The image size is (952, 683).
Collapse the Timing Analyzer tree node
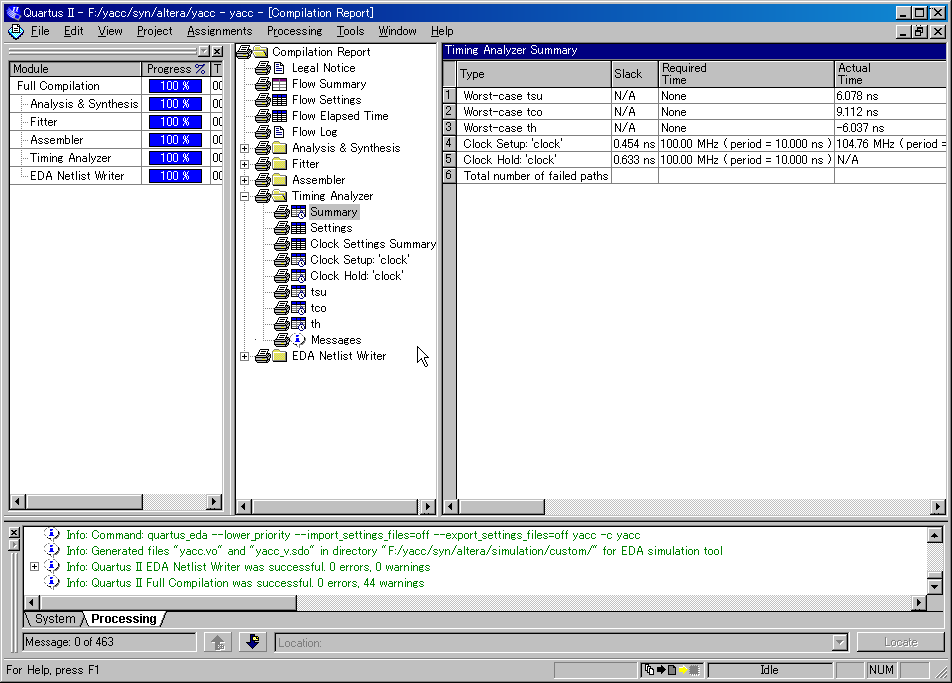[x=245, y=196]
